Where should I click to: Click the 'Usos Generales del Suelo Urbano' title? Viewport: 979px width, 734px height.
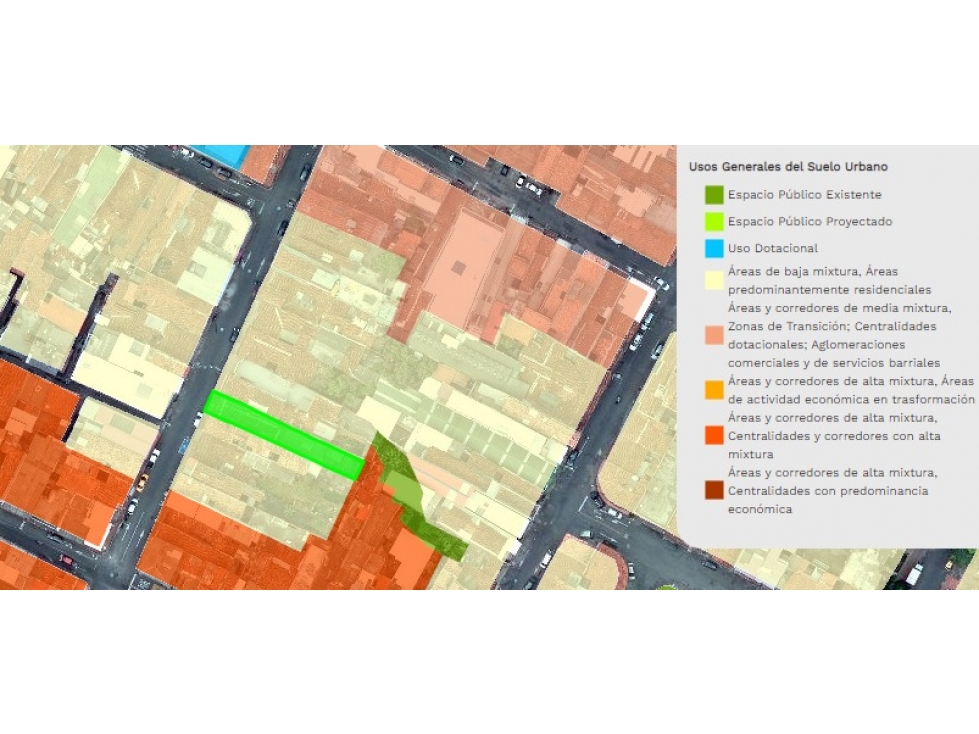coord(788,167)
